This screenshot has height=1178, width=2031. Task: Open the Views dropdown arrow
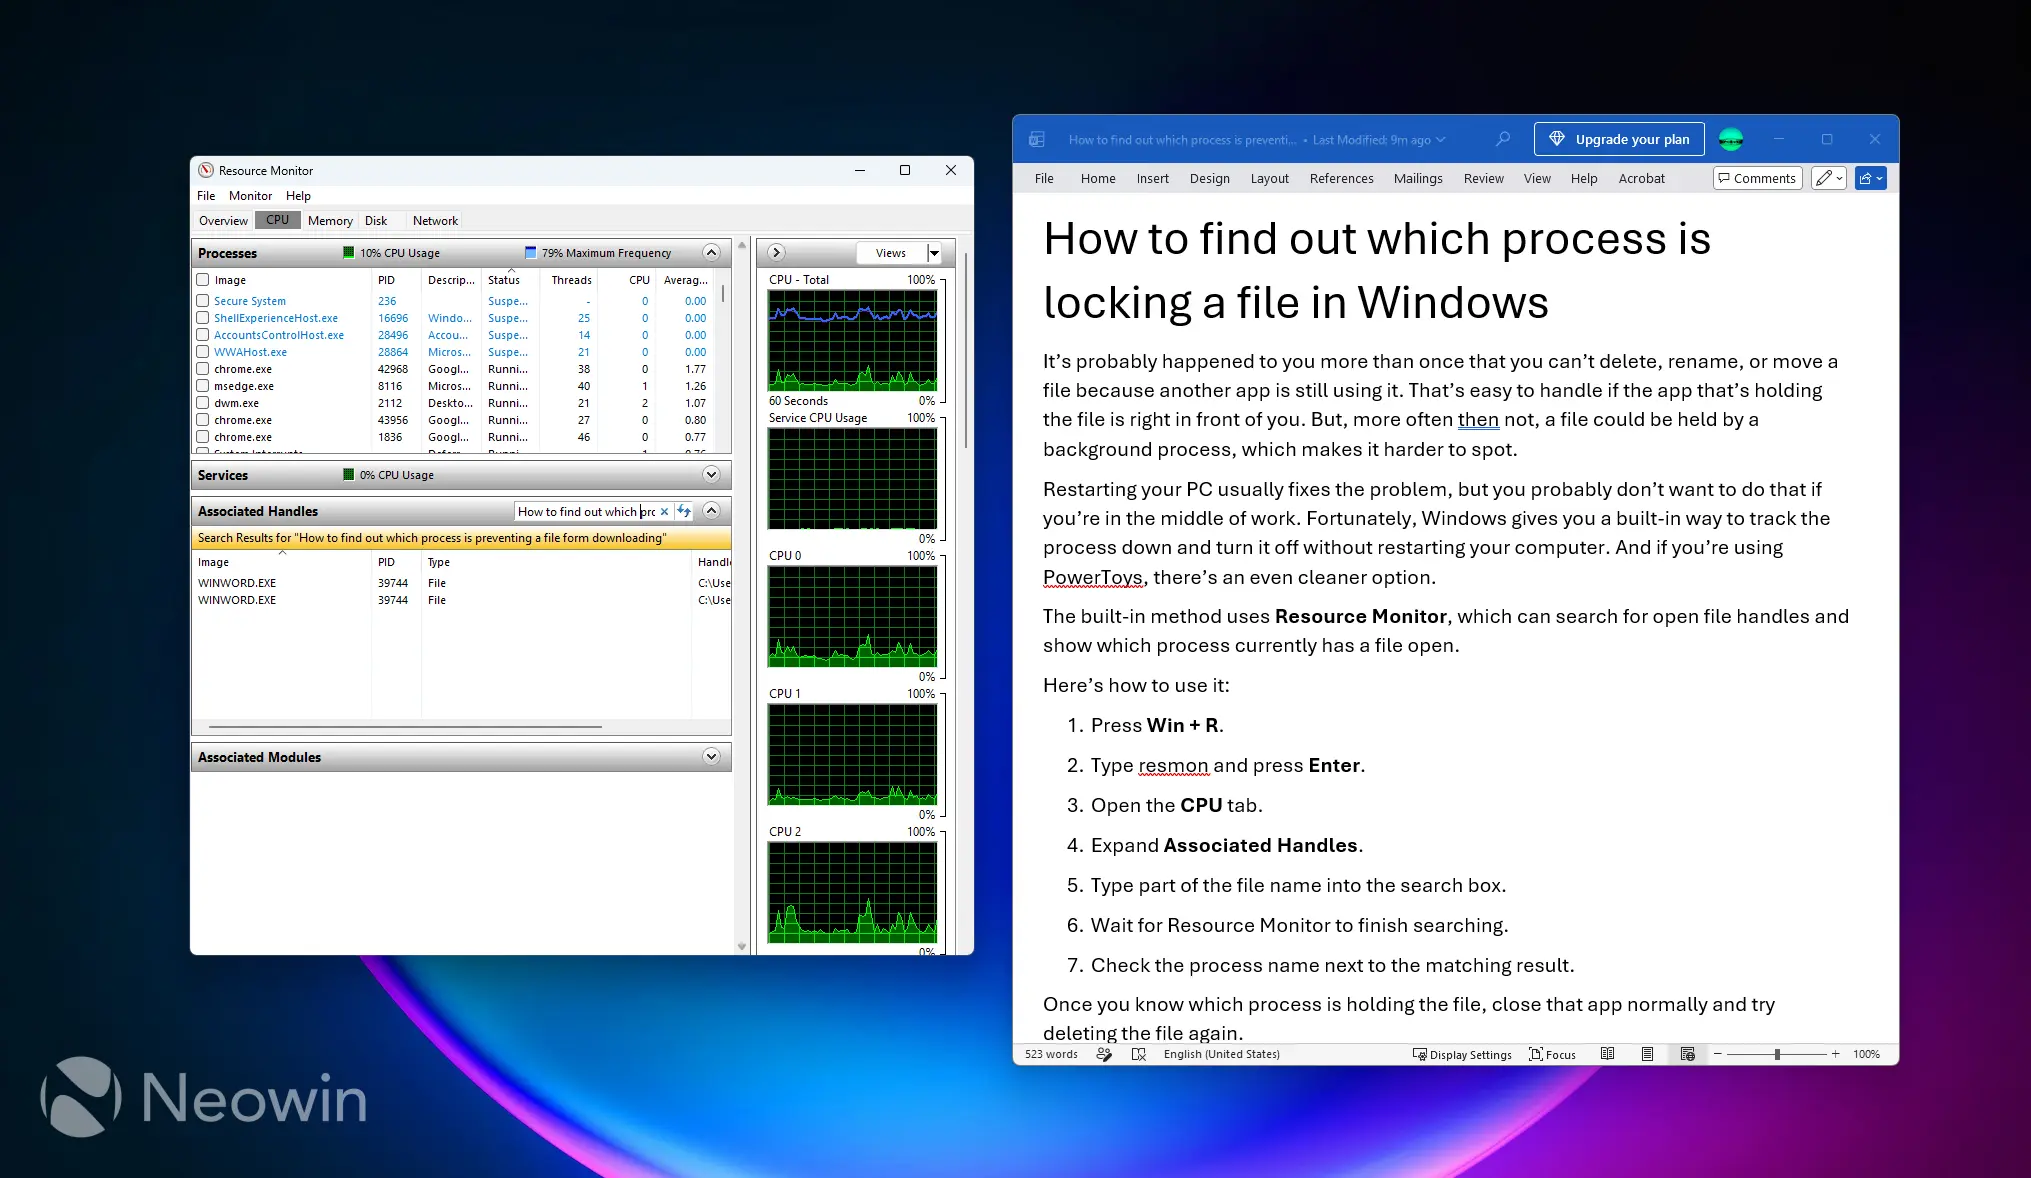(x=934, y=253)
